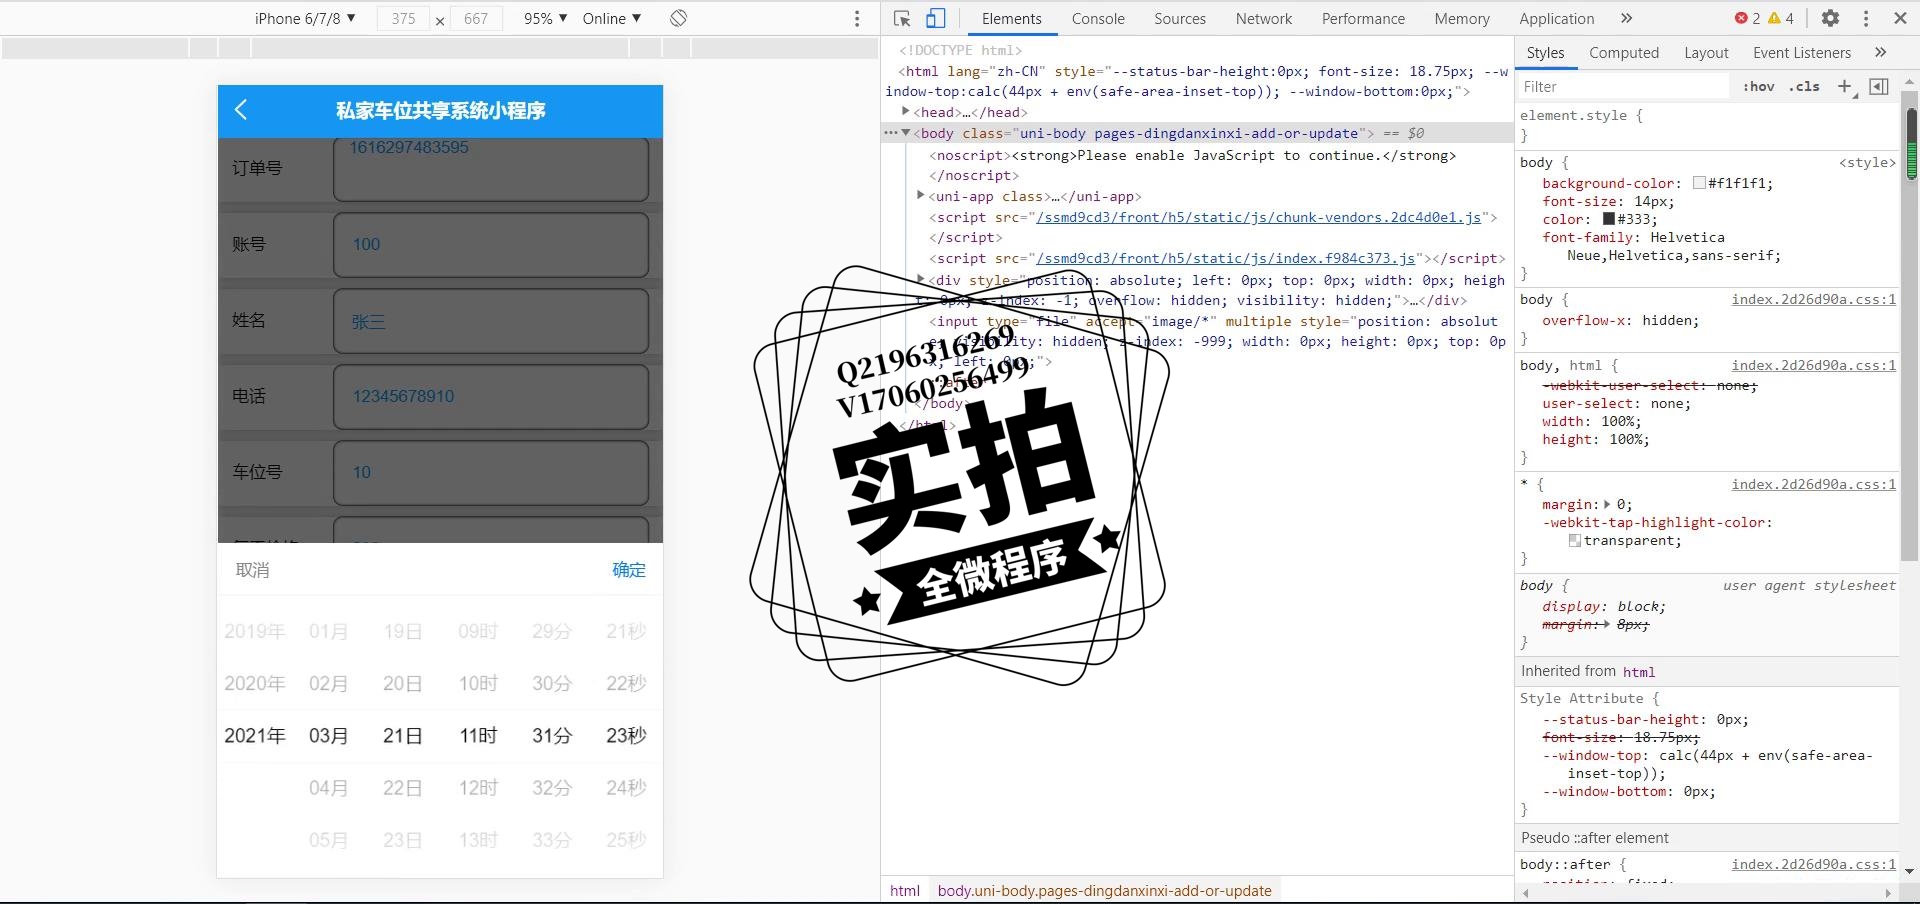Collapse the body element node

pyautogui.click(x=906, y=133)
